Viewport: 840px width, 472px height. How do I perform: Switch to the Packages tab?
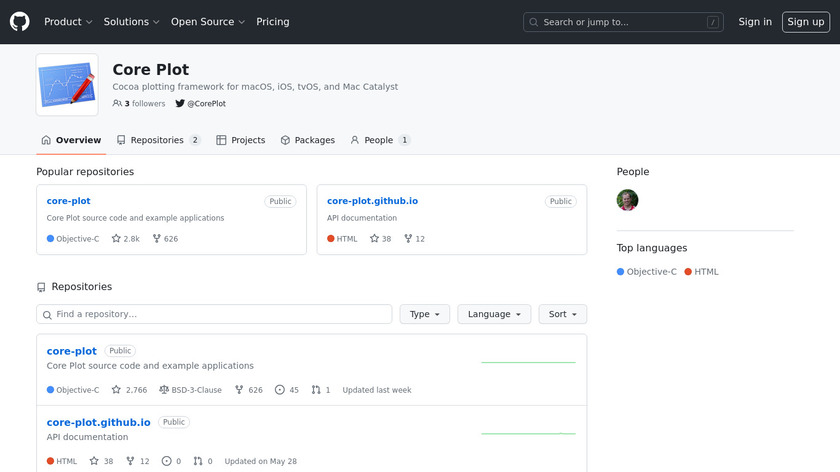point(307,140)
